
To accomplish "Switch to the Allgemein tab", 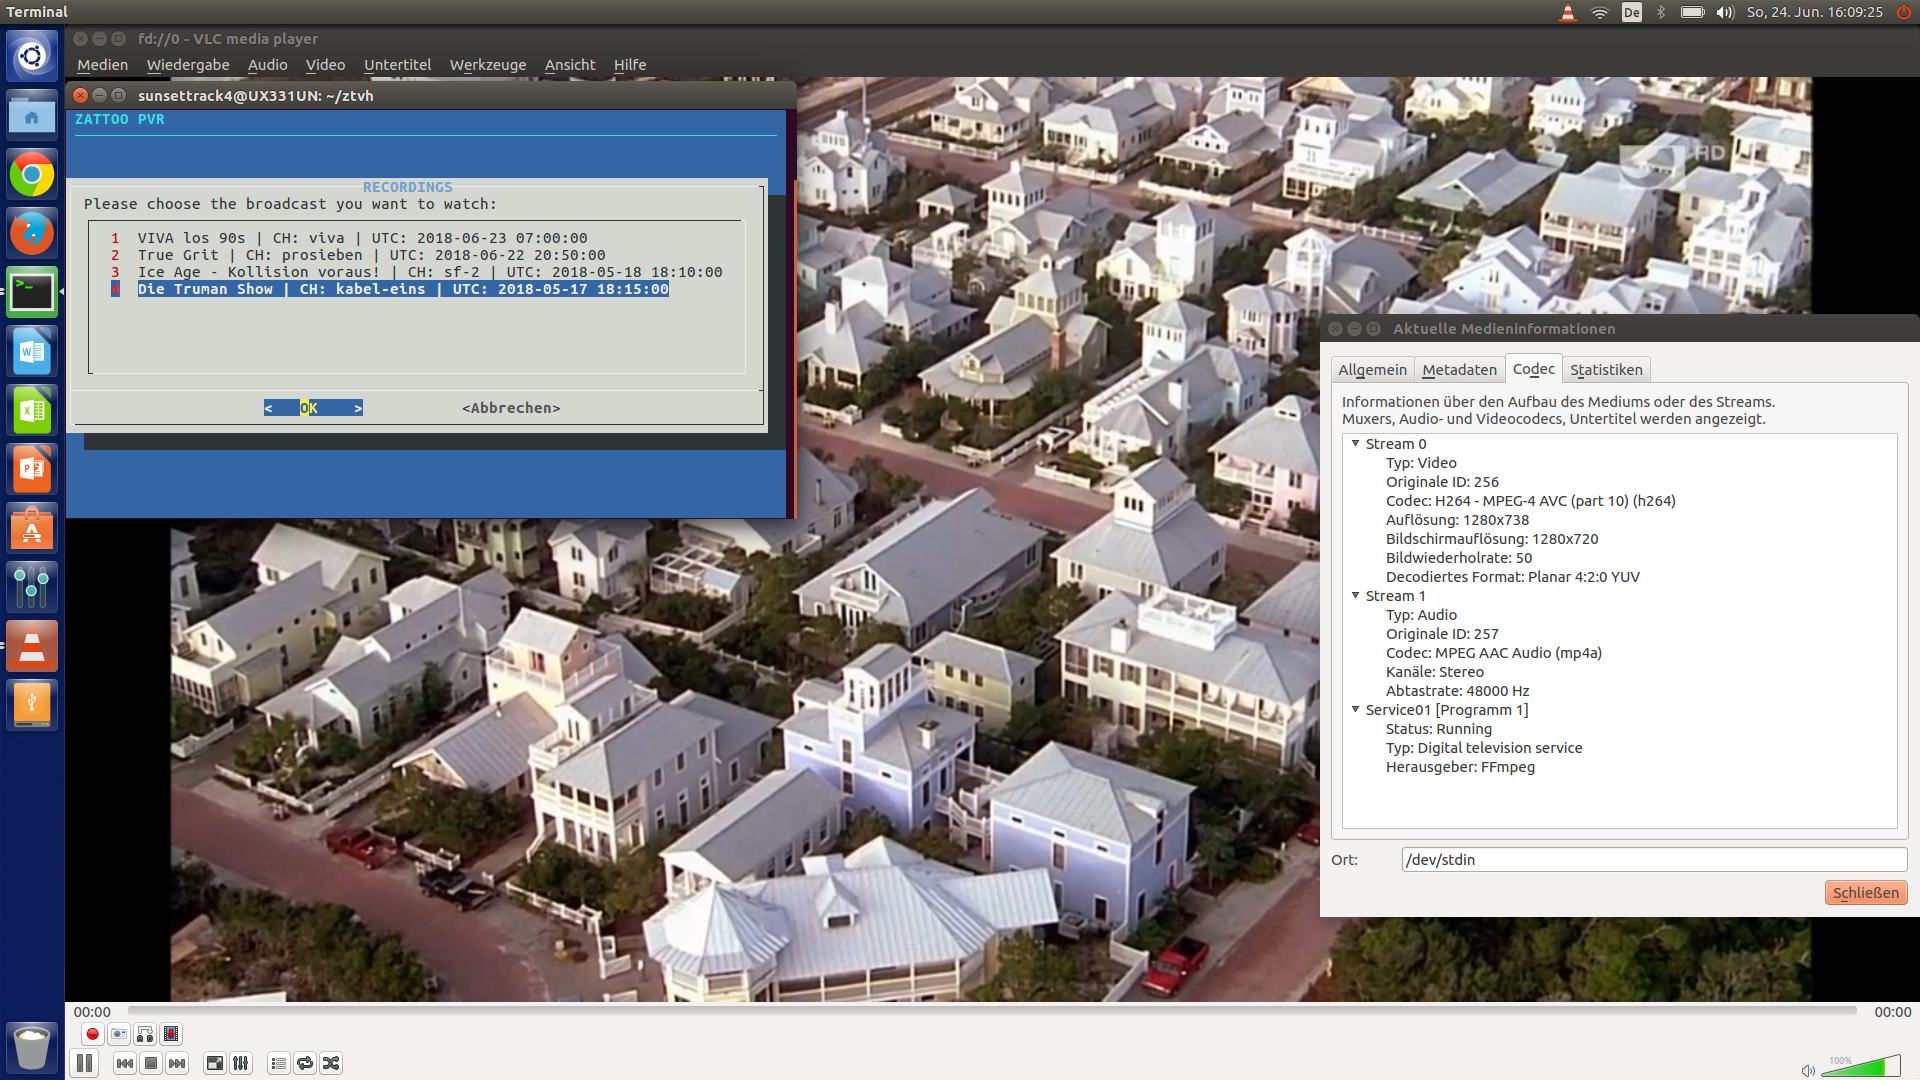I will click(x=1372, y=370).
